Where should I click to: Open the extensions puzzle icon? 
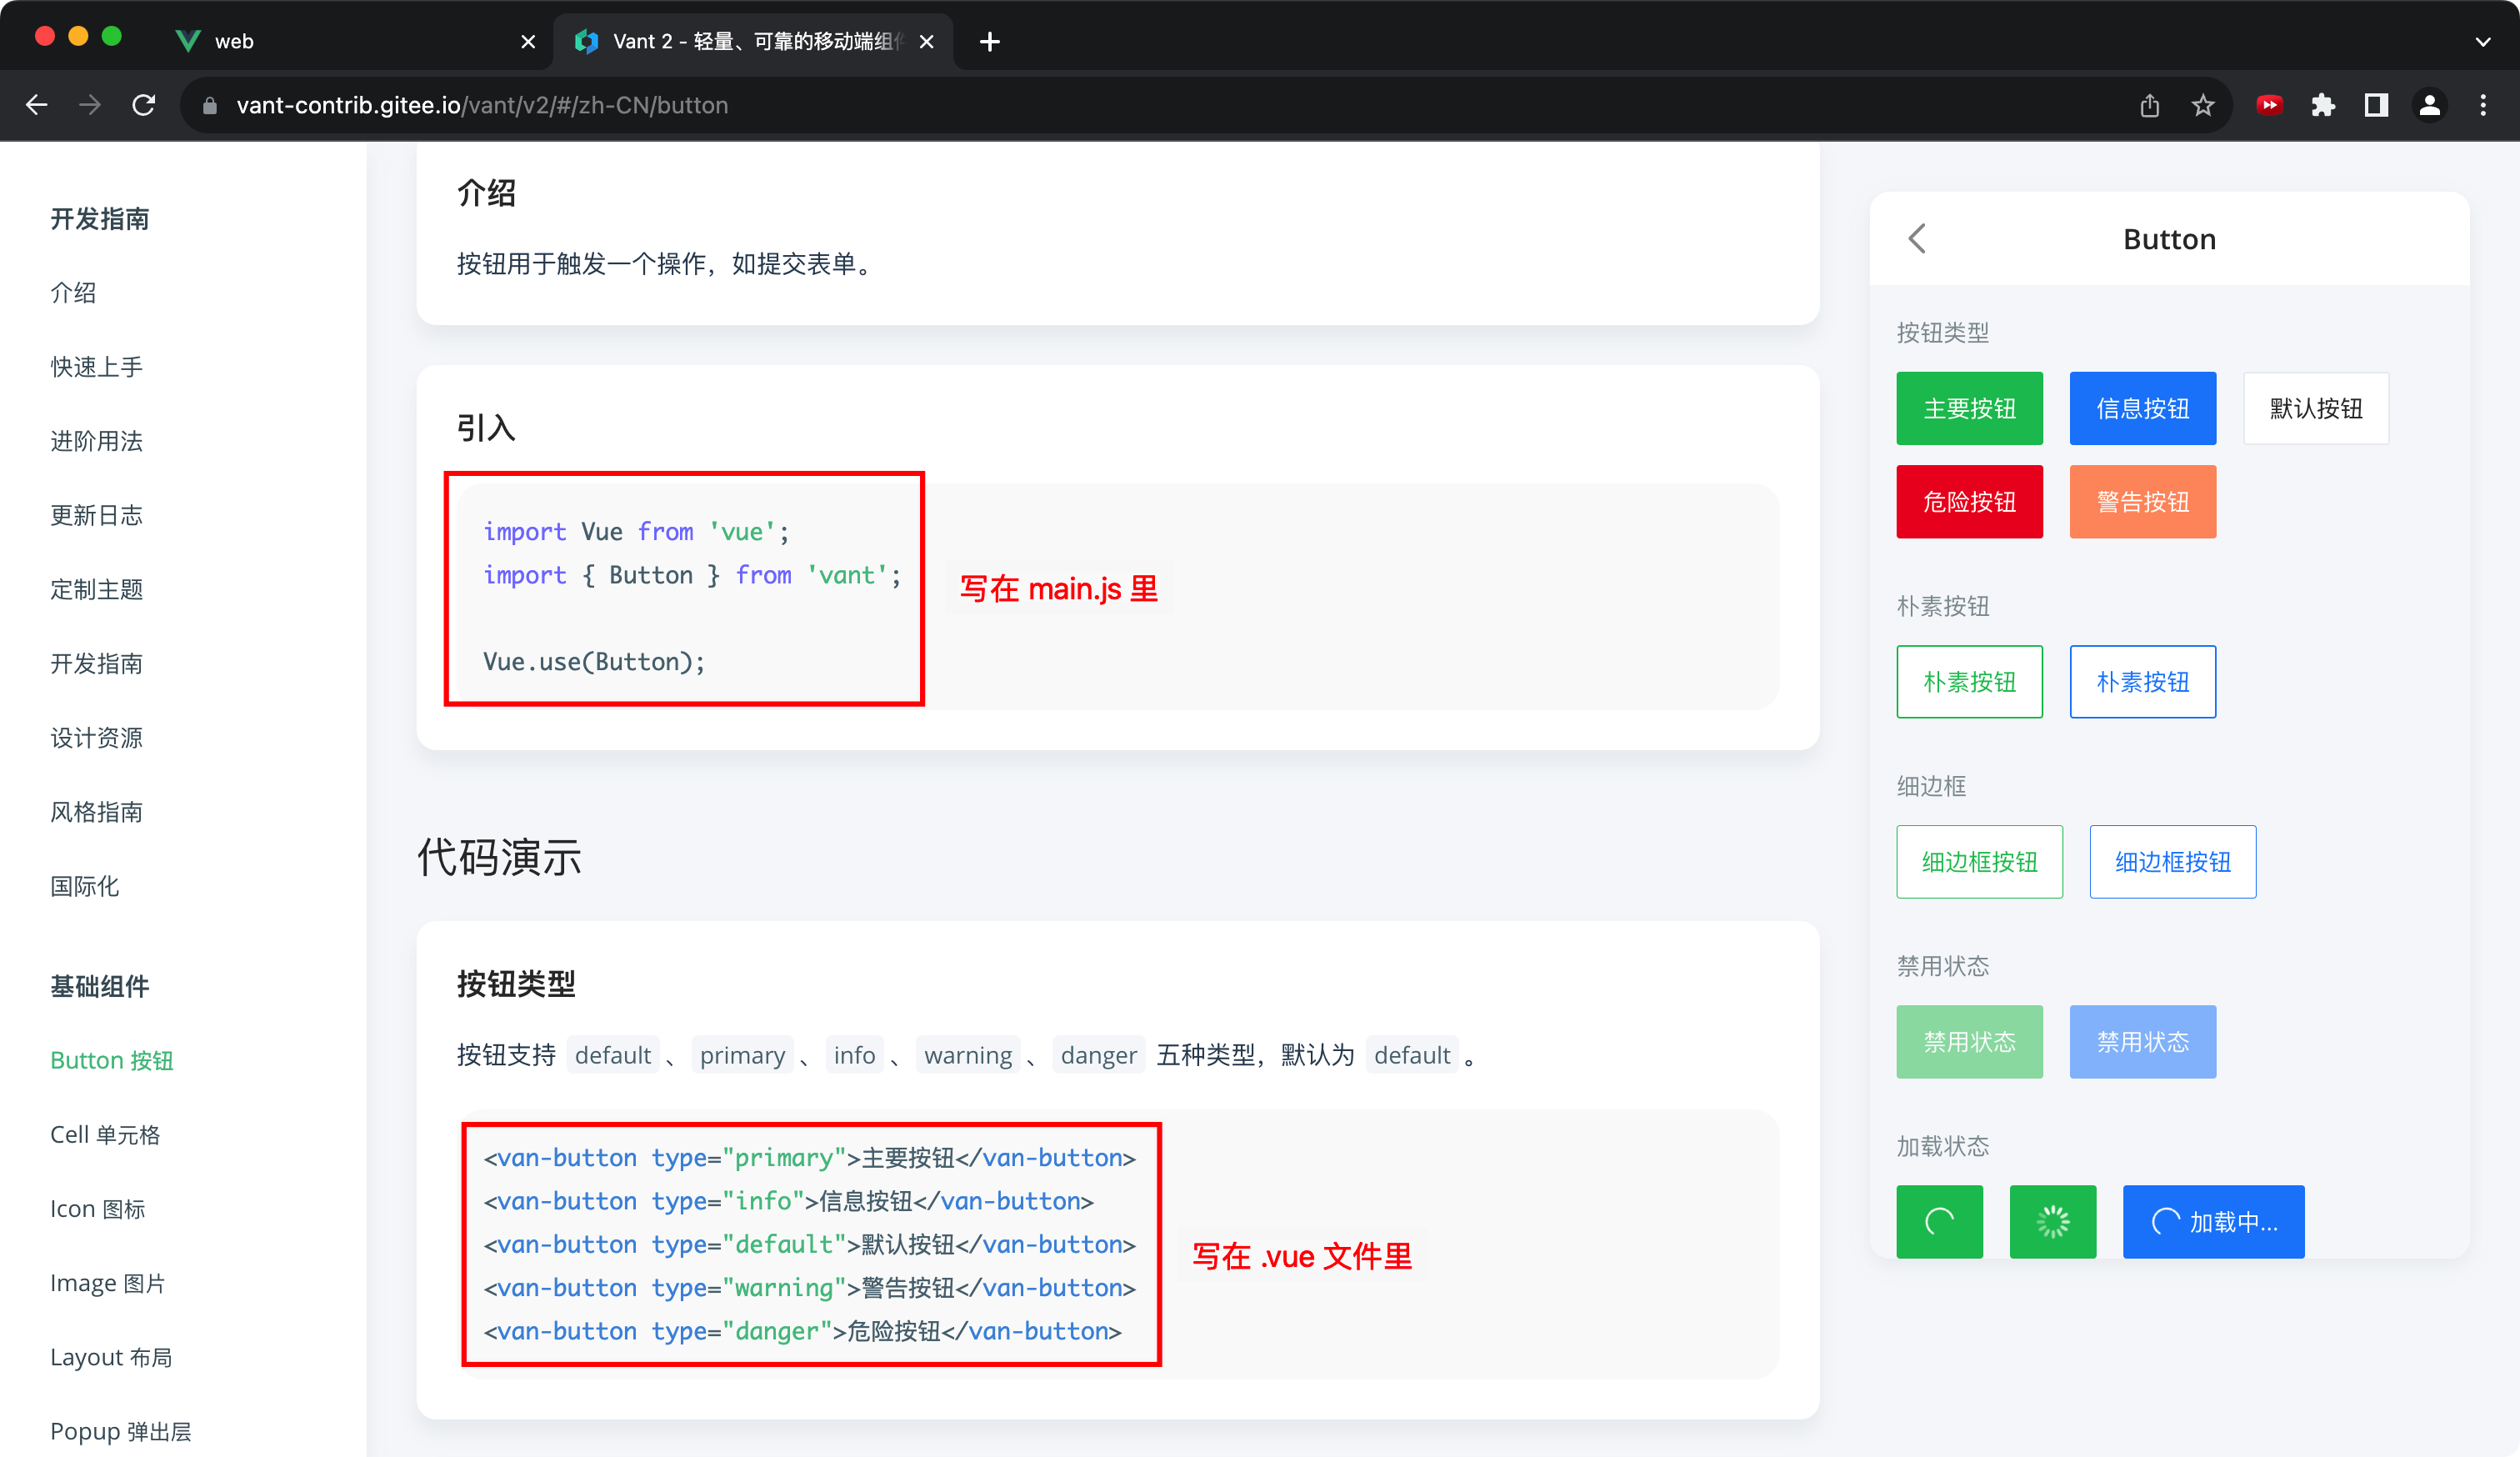[x=2323, y=105]
